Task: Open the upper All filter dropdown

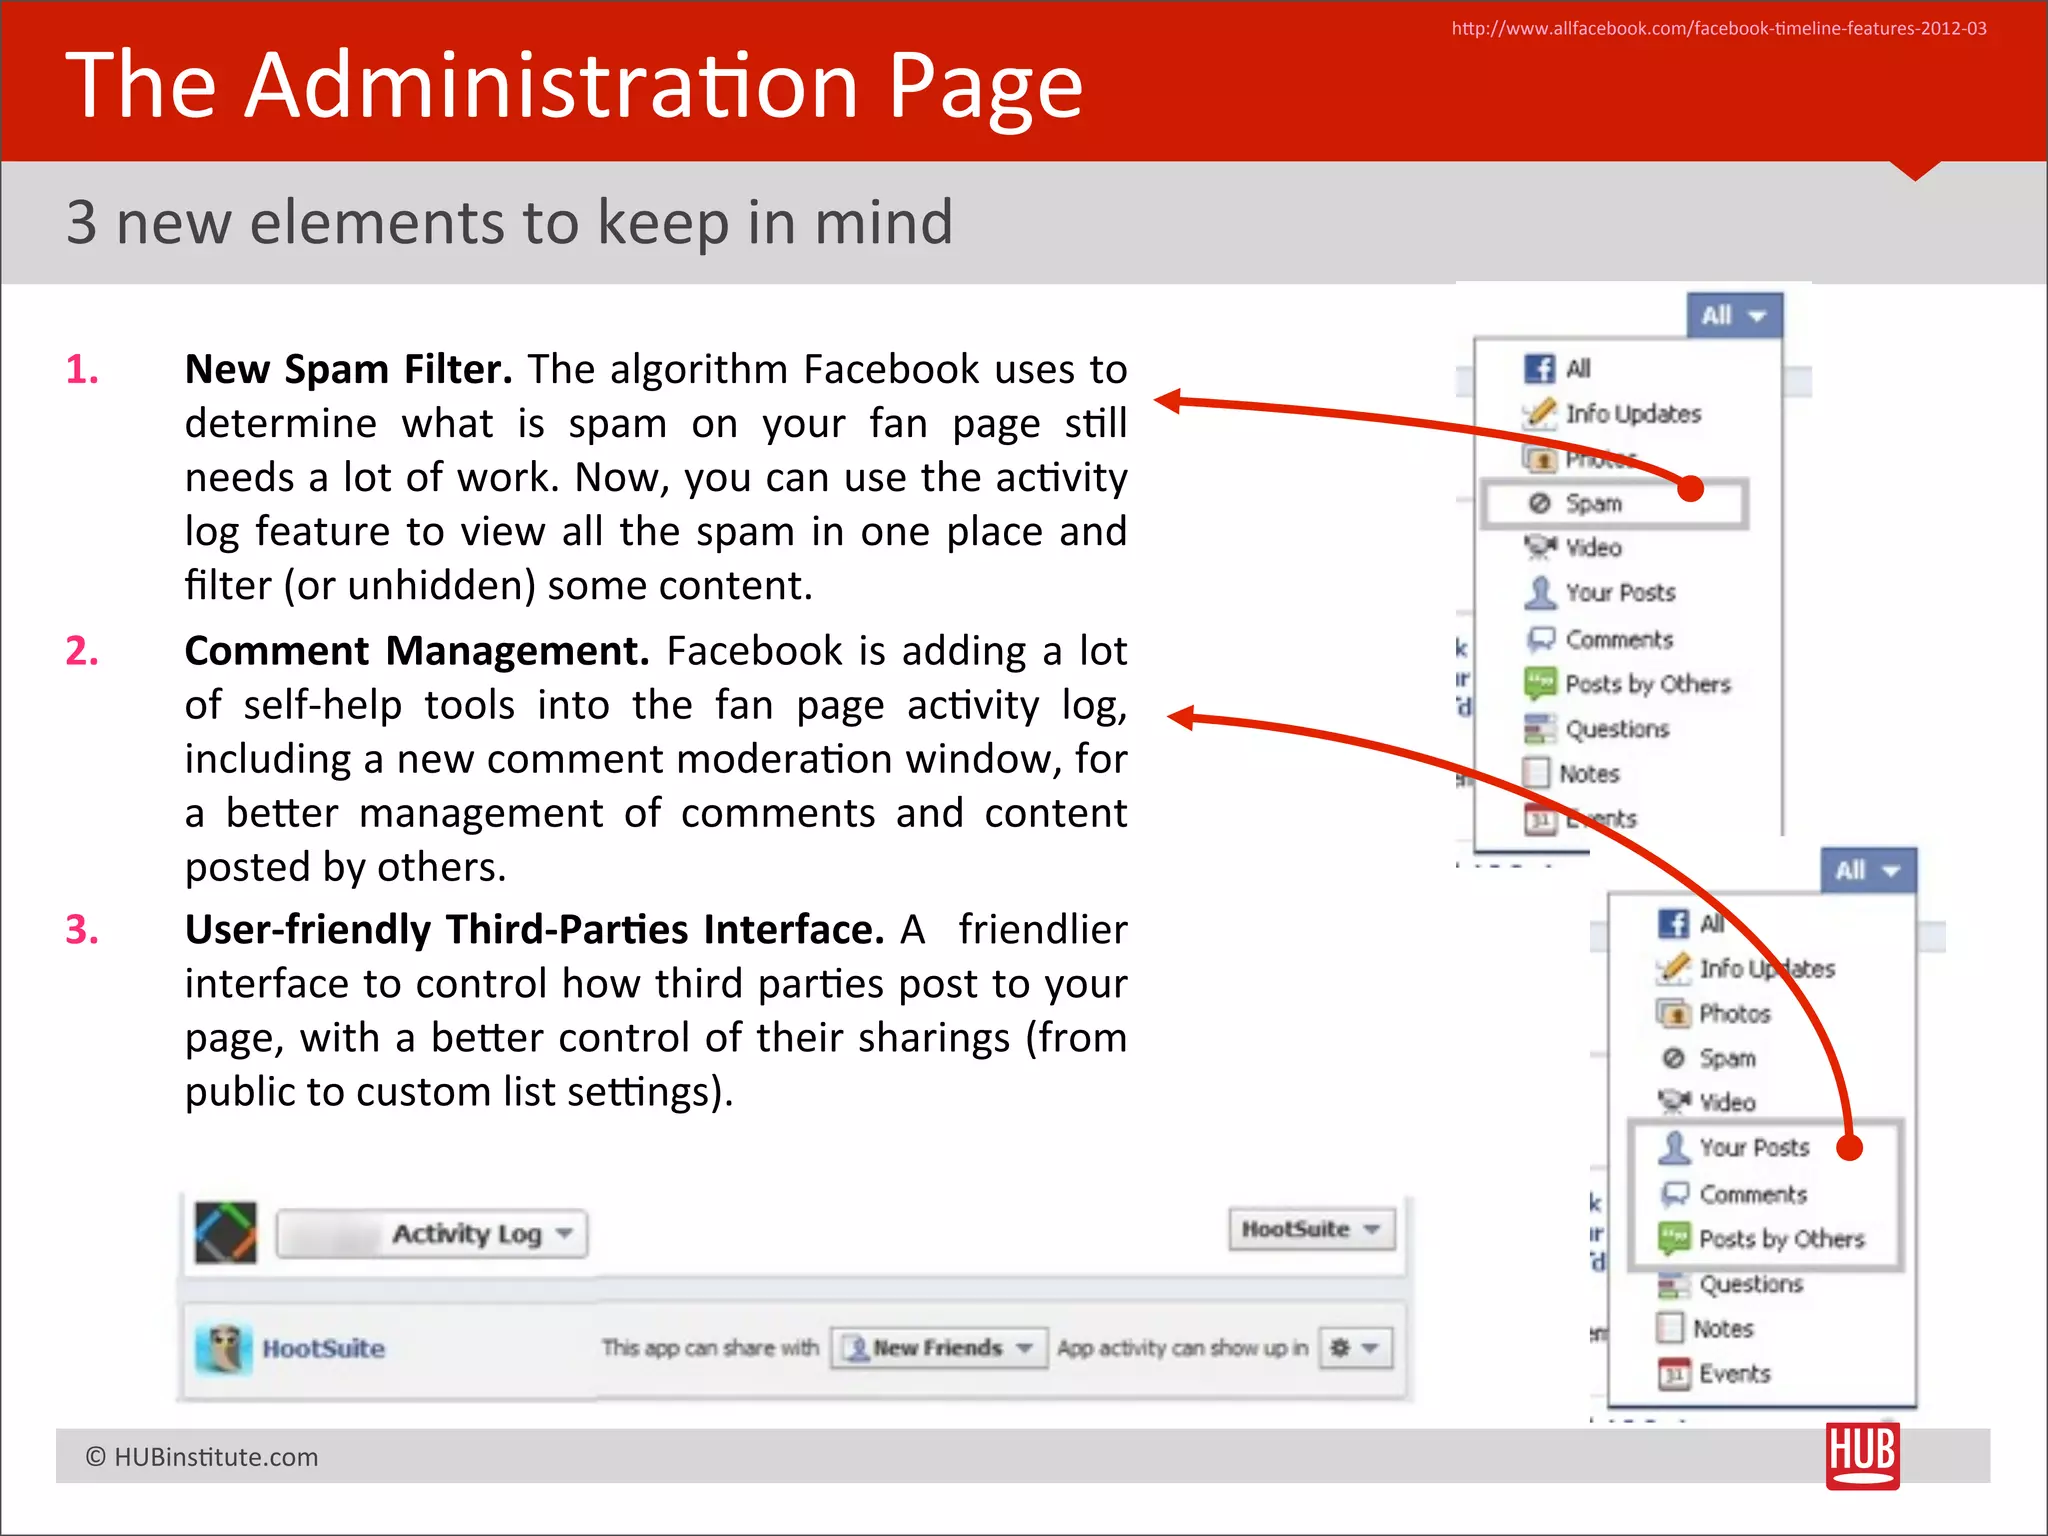Action: click(x=1734, y=316)
